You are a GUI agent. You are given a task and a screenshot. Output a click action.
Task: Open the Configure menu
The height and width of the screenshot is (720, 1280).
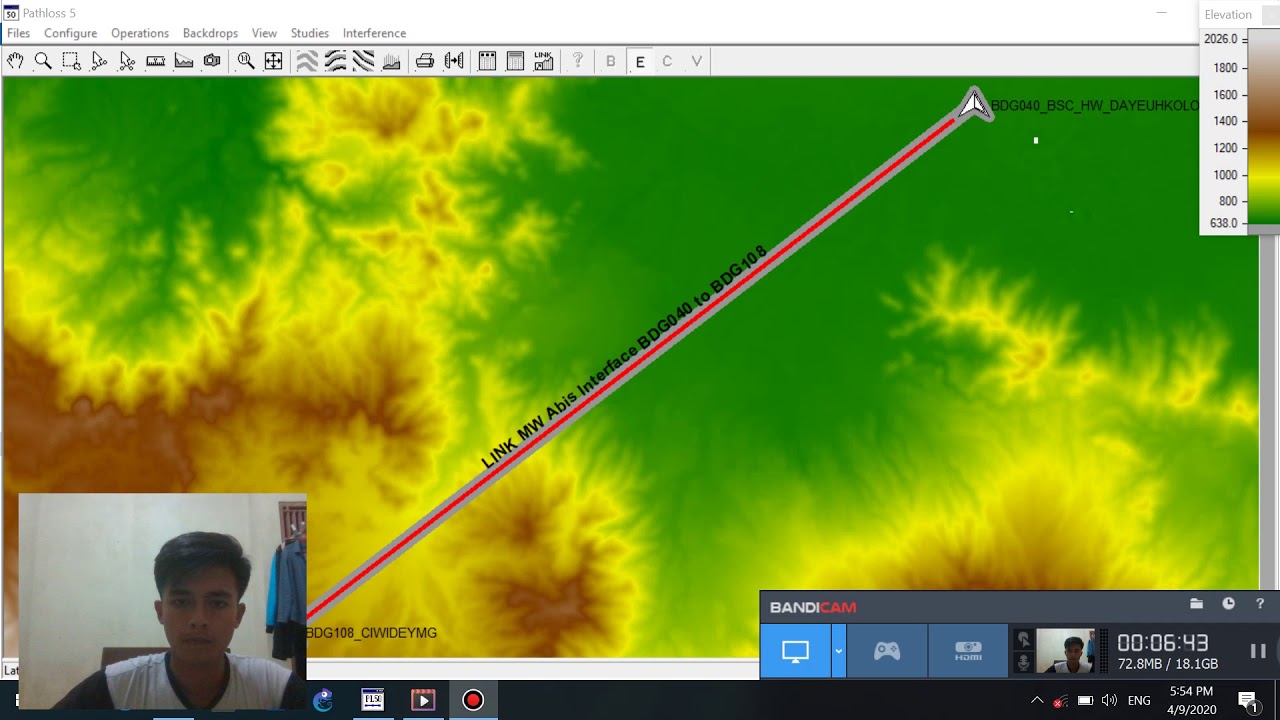tap(70, 33)
